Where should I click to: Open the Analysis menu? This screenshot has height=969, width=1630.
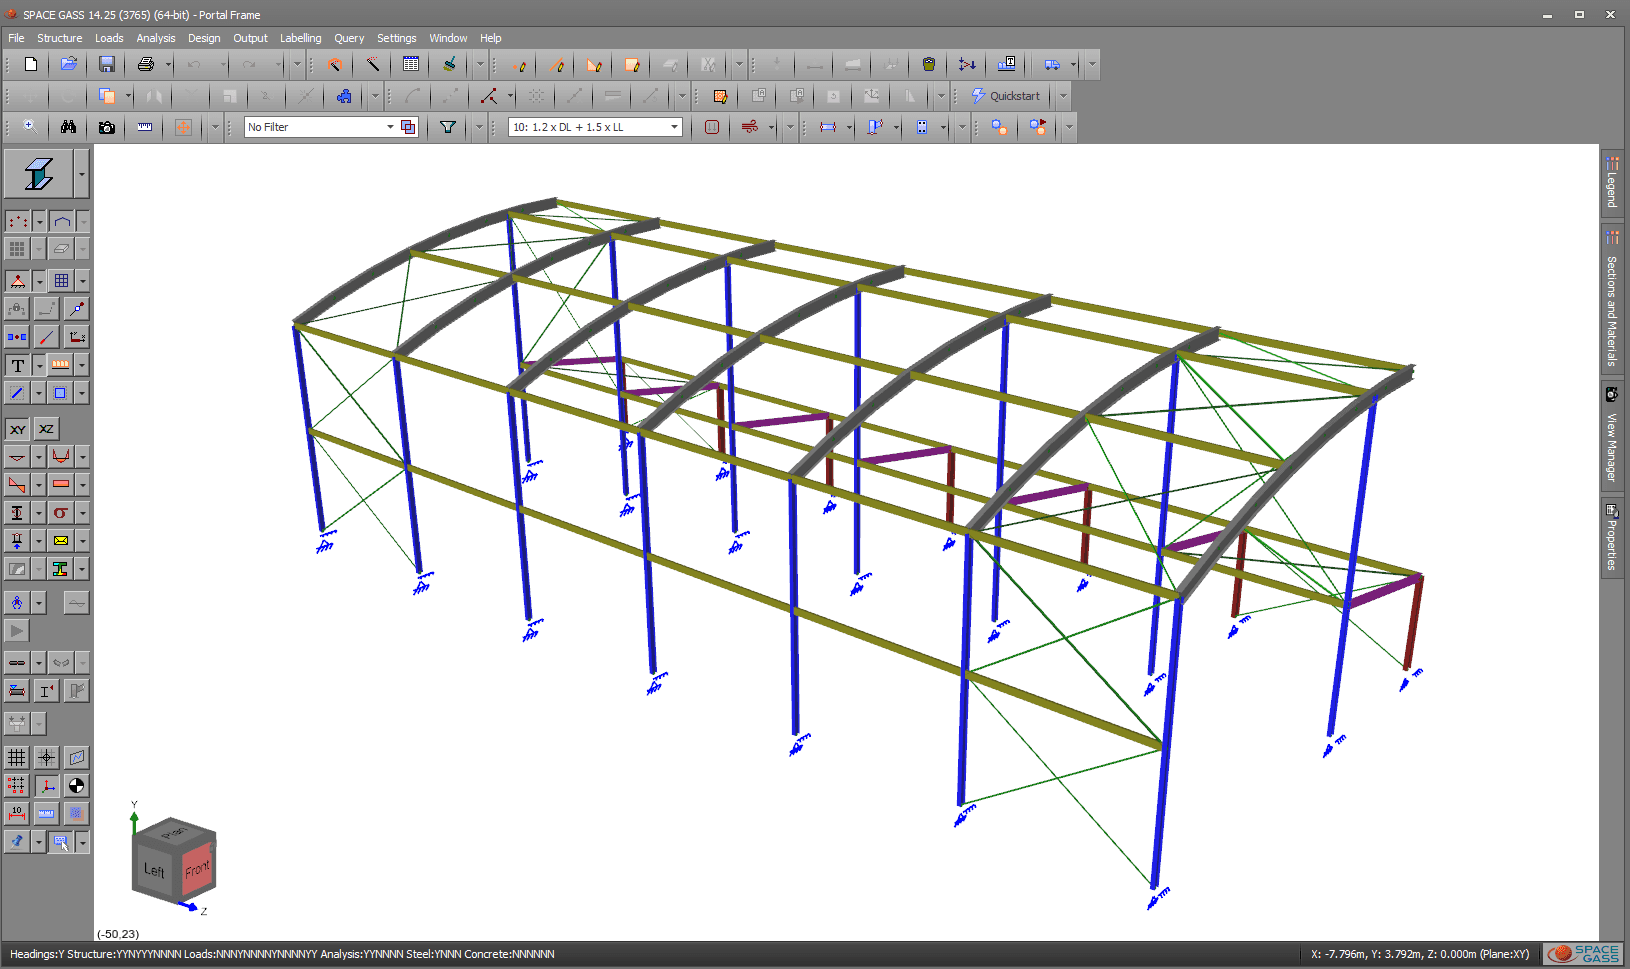coord(156,38)
